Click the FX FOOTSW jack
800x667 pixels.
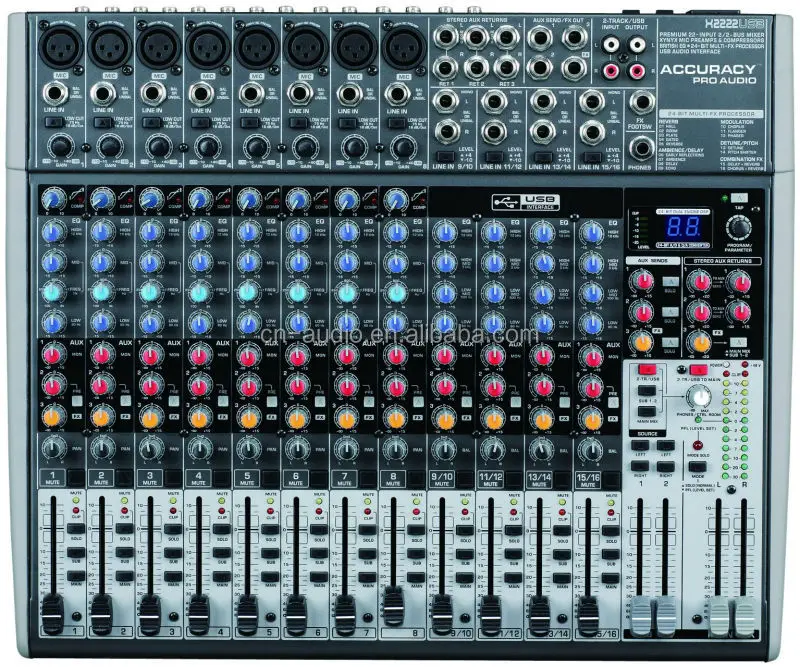point(641,102)
